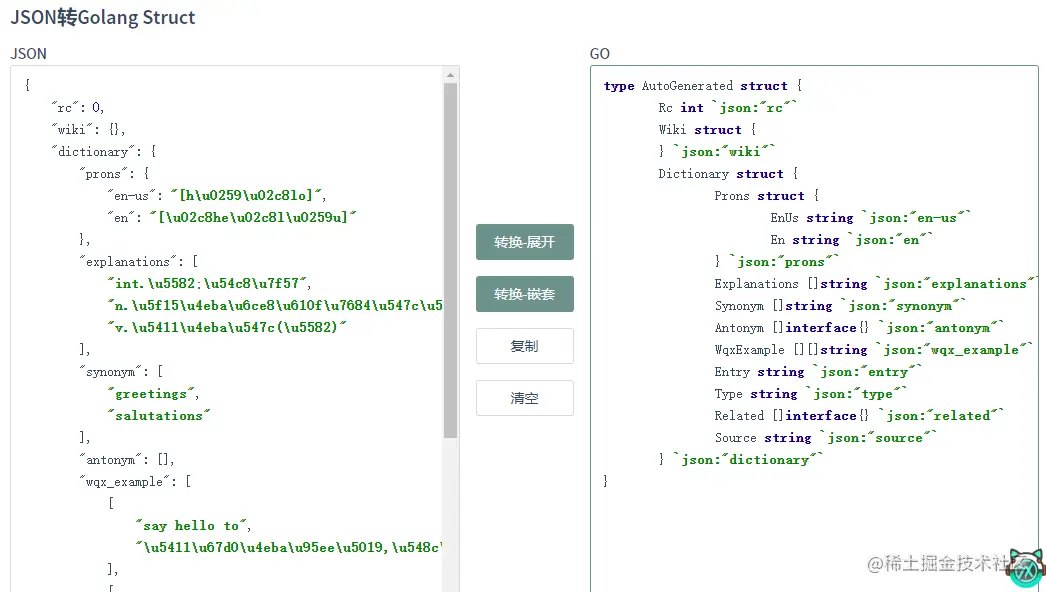
Task: Click the Prons struct line
Action: click(x=767, y=196)
